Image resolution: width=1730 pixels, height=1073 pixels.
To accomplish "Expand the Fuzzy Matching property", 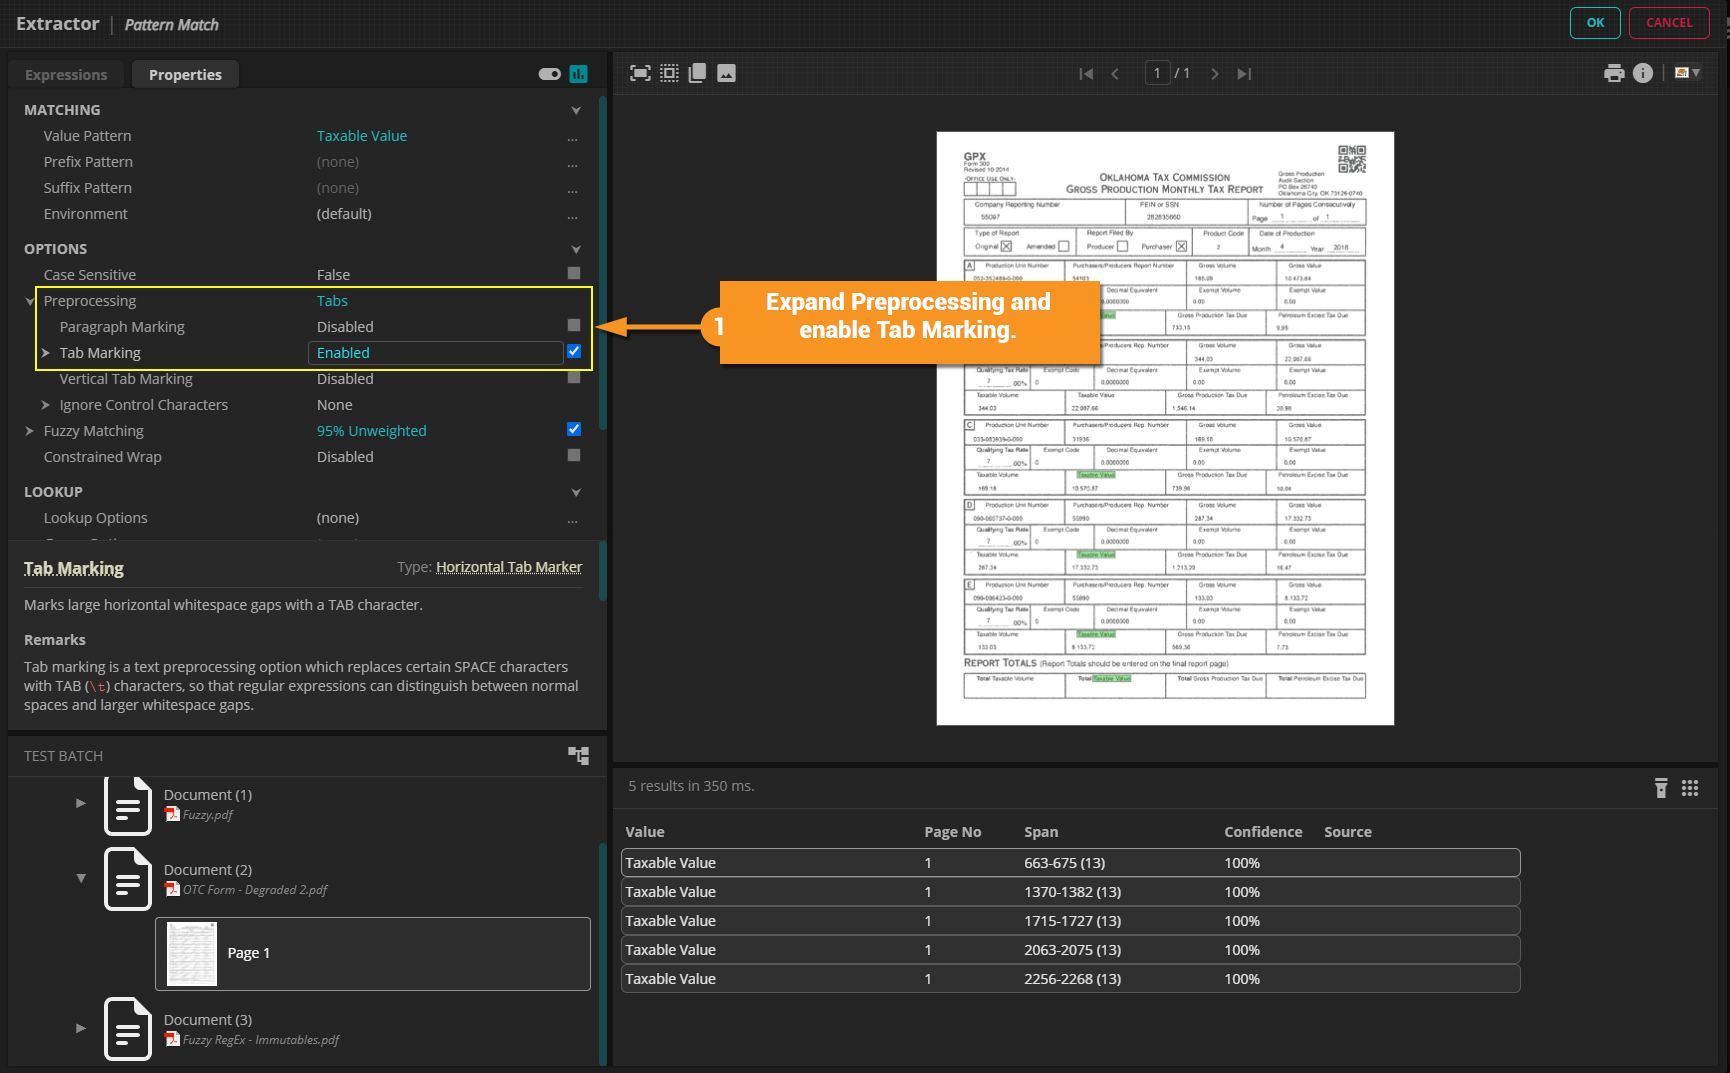I will [30, 431].
